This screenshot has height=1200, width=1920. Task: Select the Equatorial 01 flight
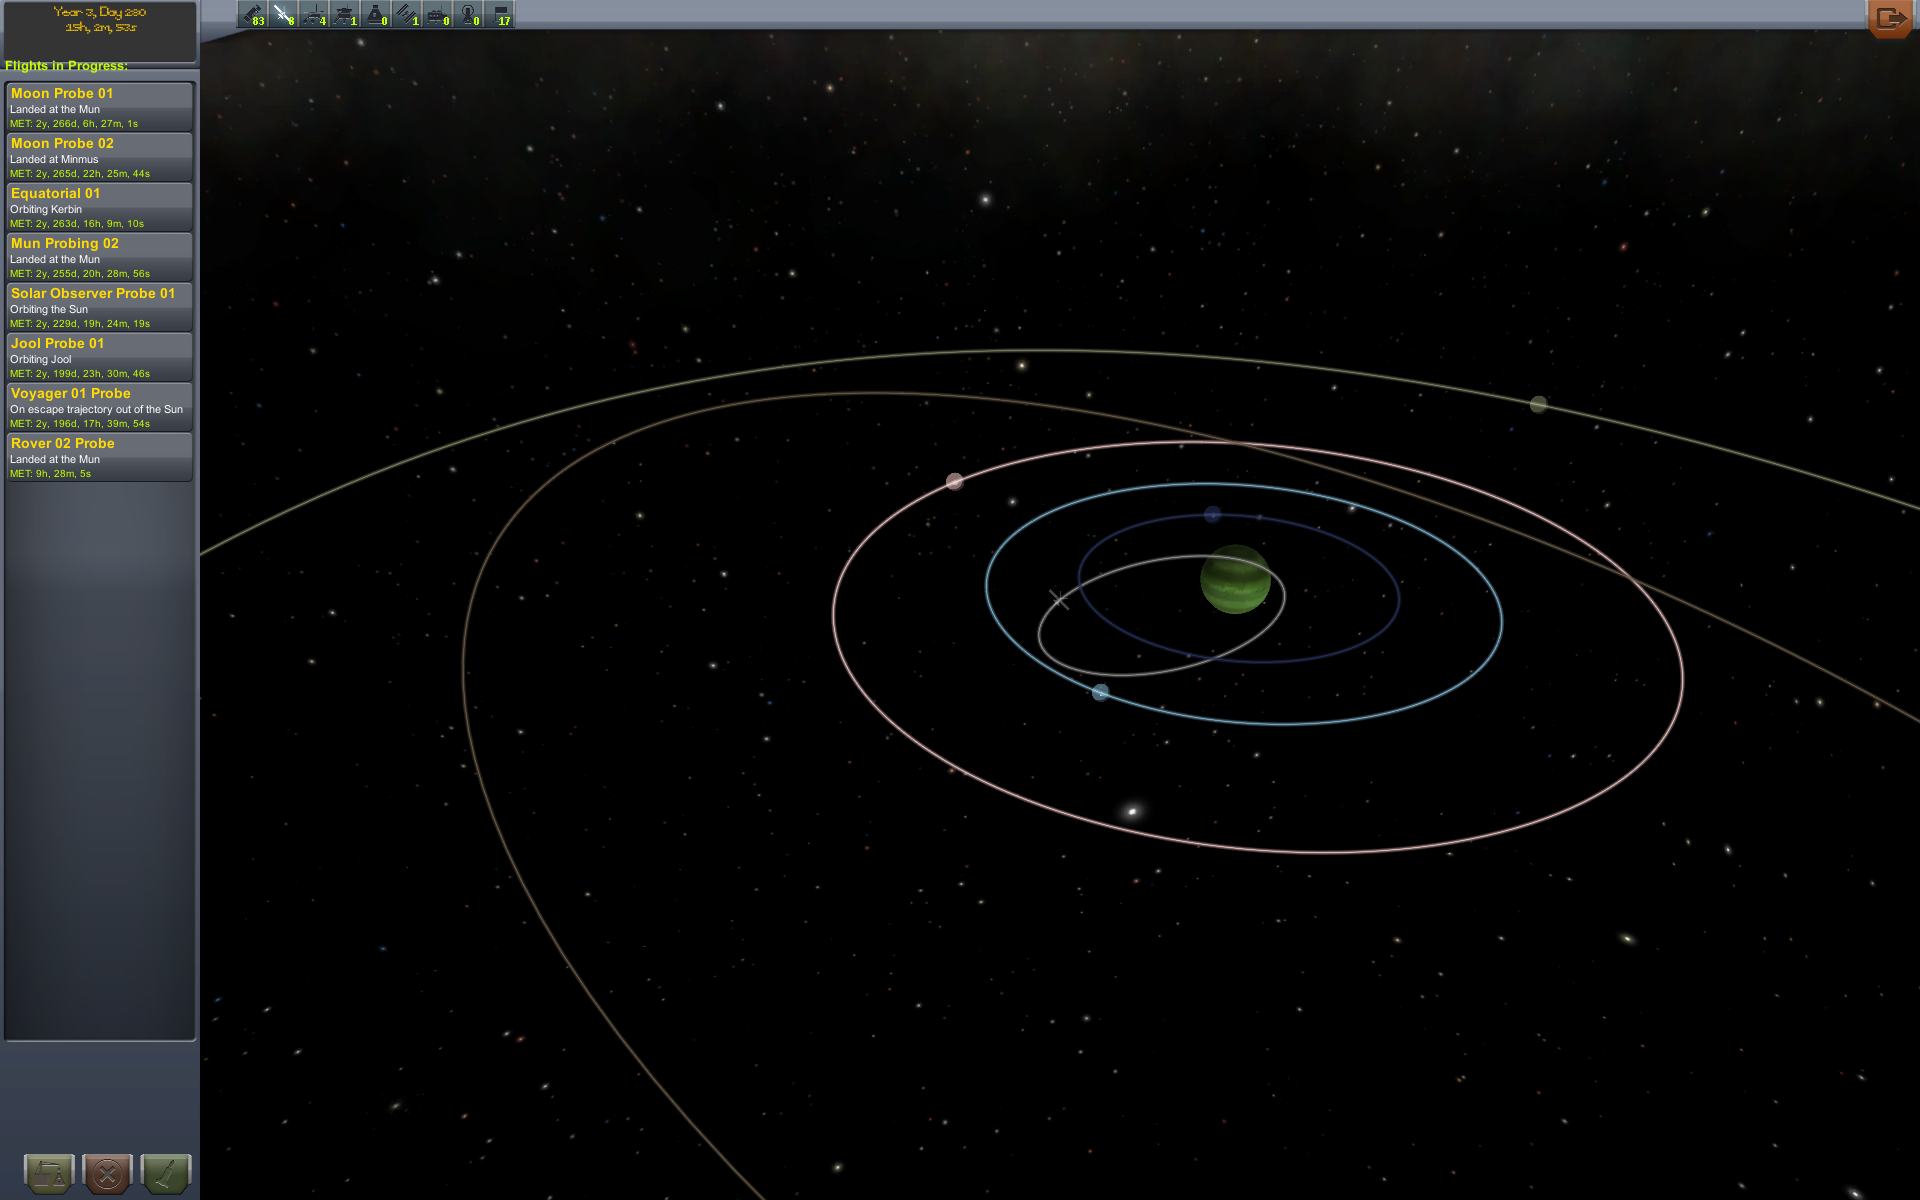[x=99, y=207]
